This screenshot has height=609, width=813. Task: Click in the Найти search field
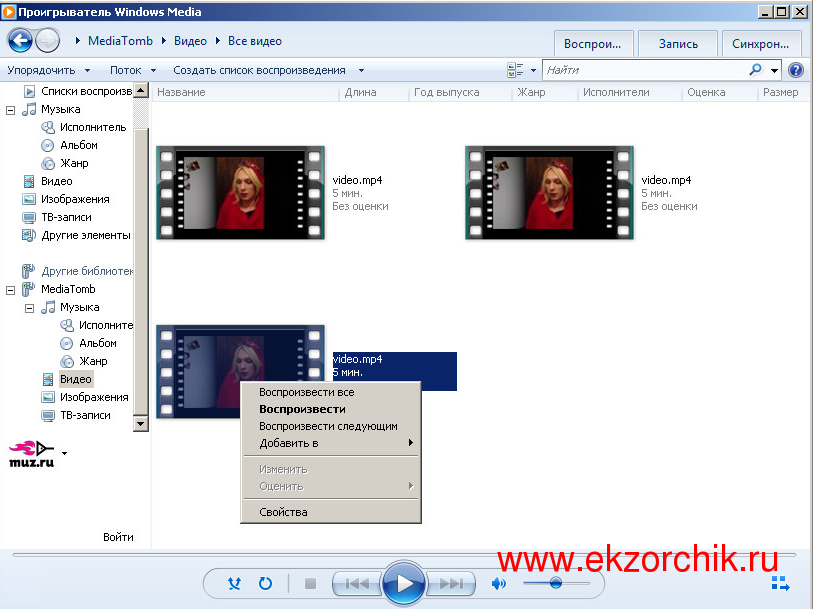coord(646,70)
